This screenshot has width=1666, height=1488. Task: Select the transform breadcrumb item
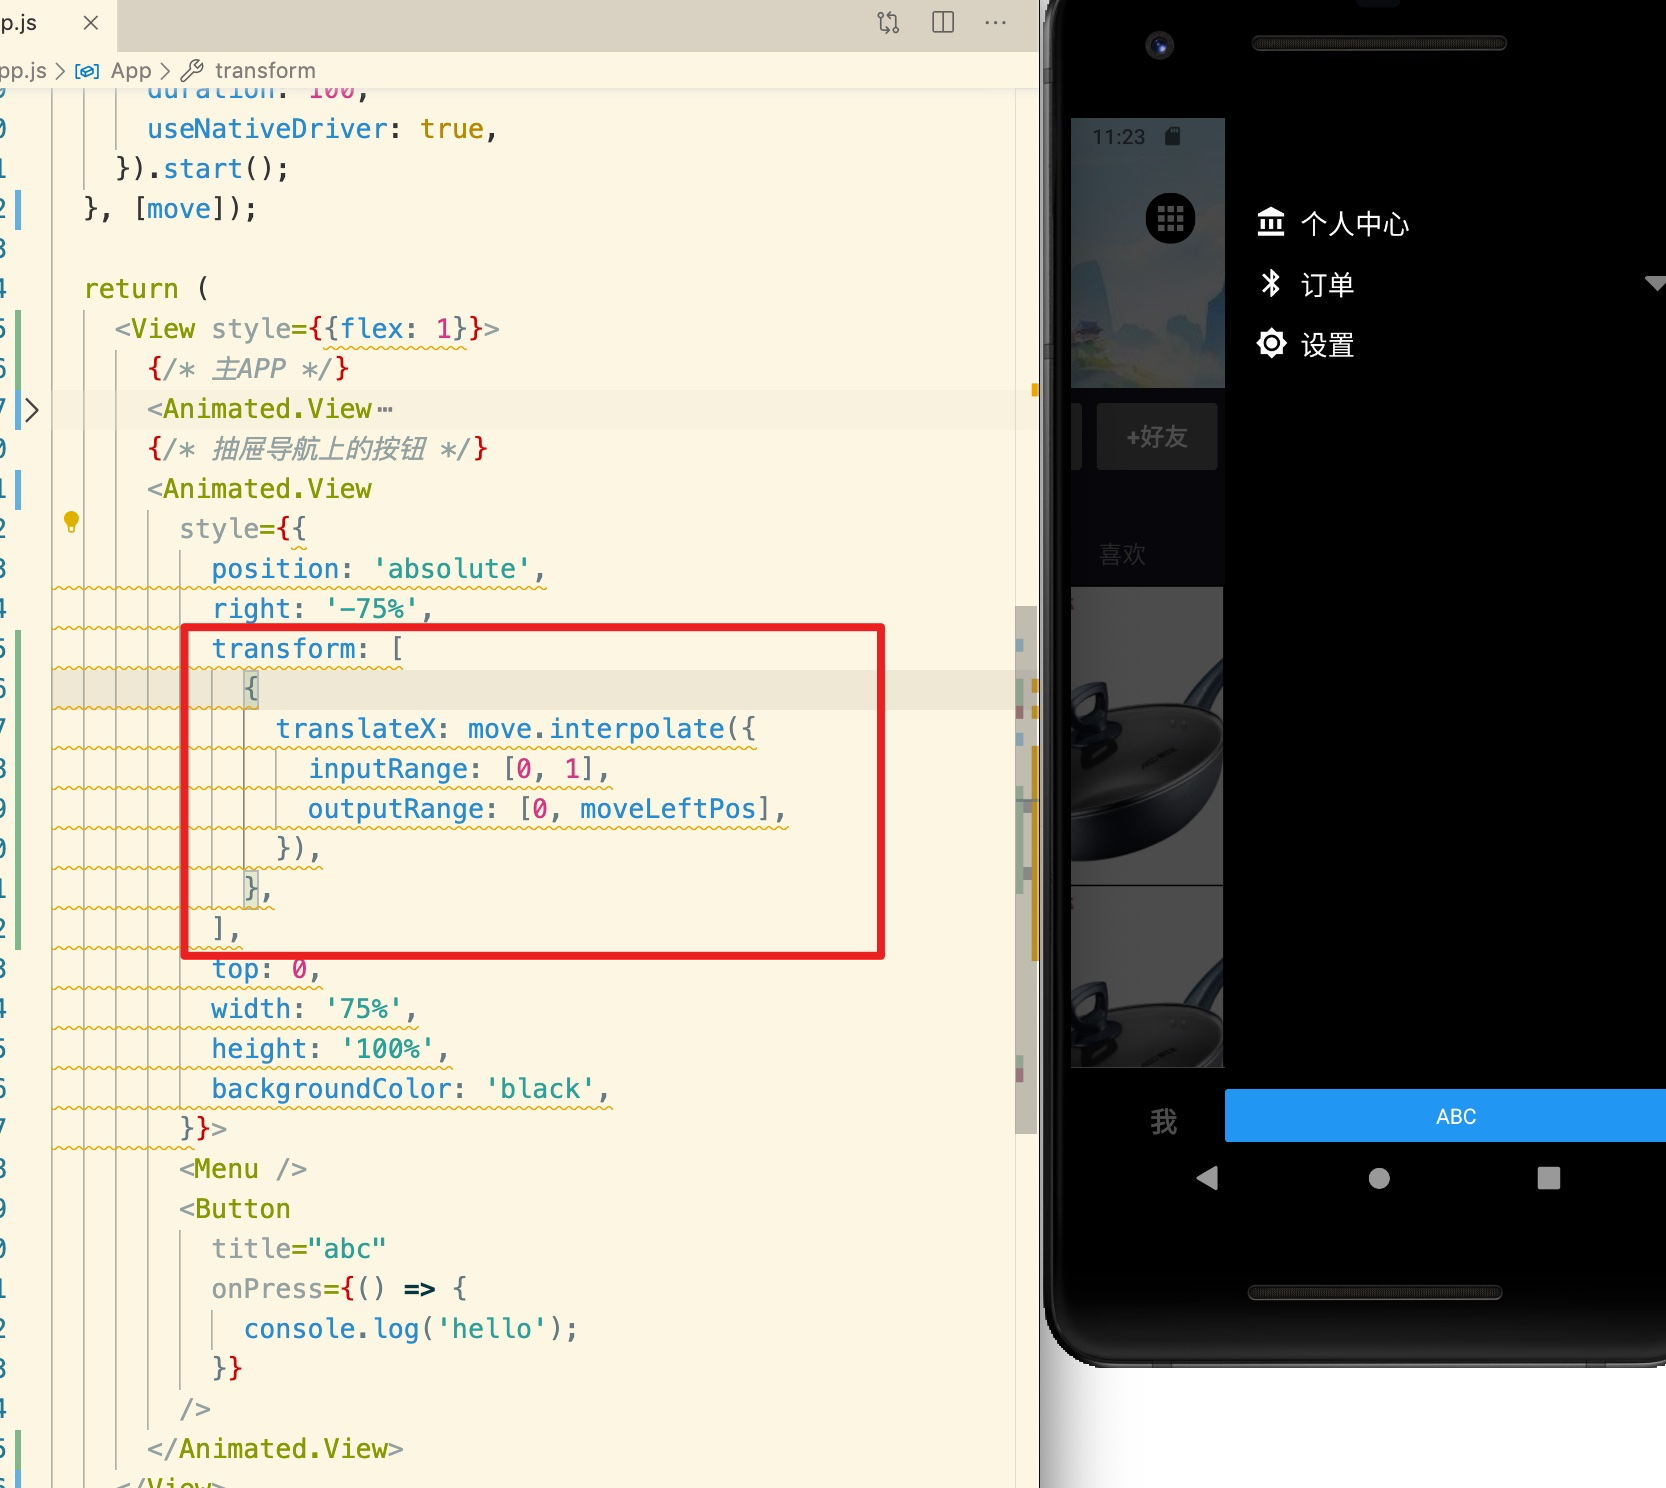(x=264, y=71)
